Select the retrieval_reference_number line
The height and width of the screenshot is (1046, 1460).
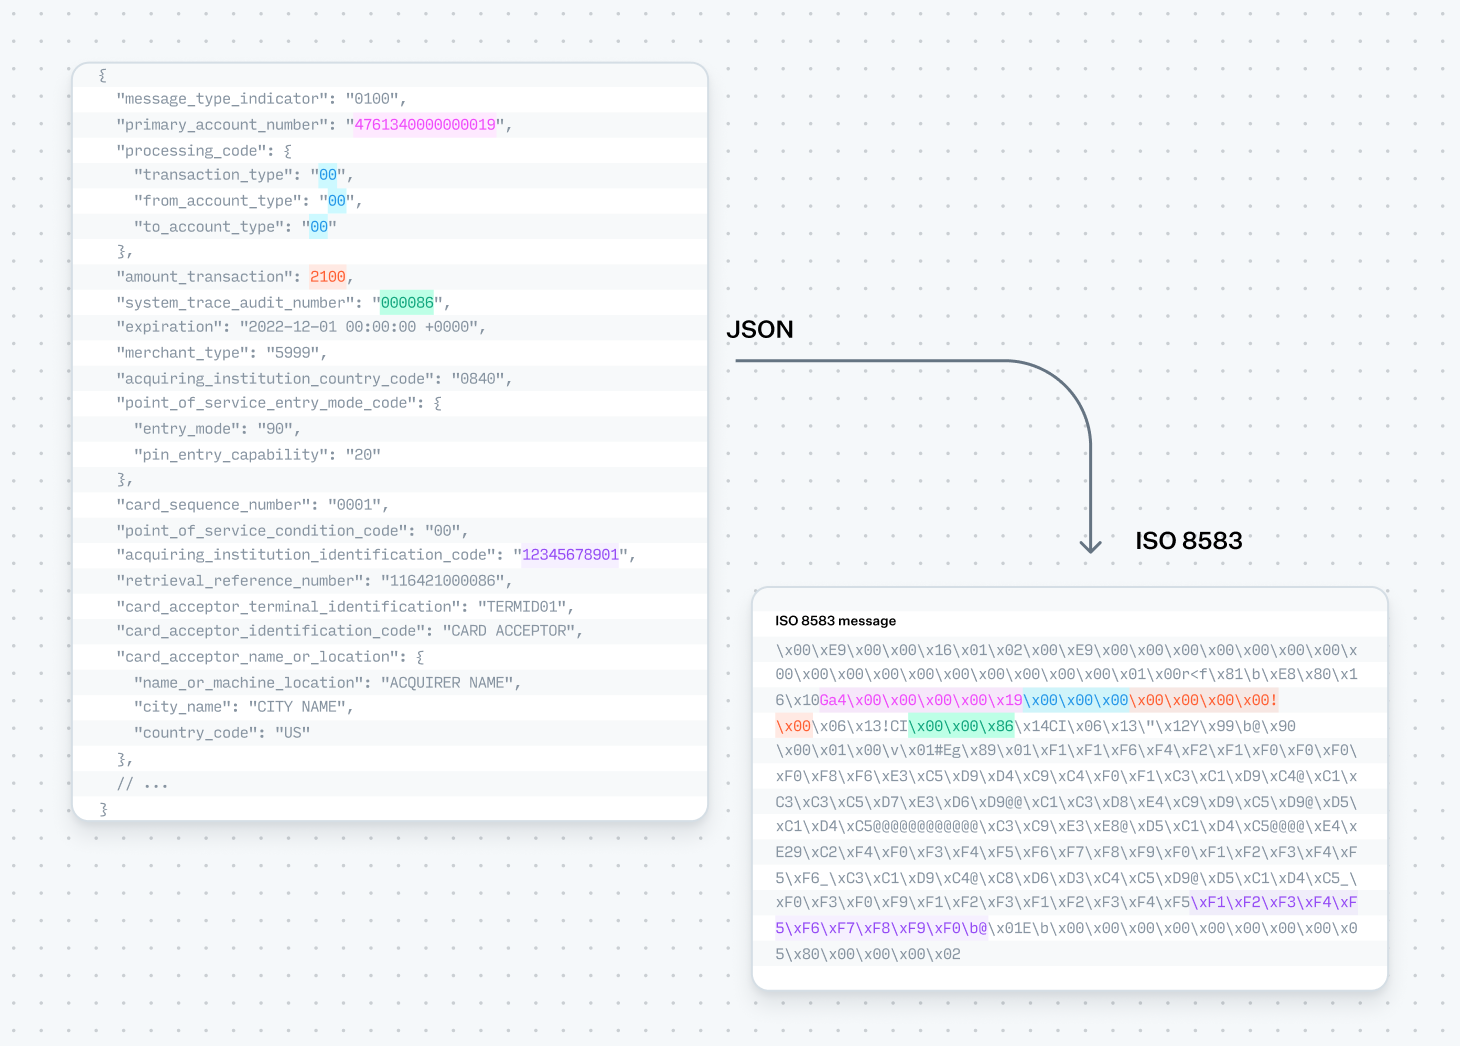click(314, 581)
